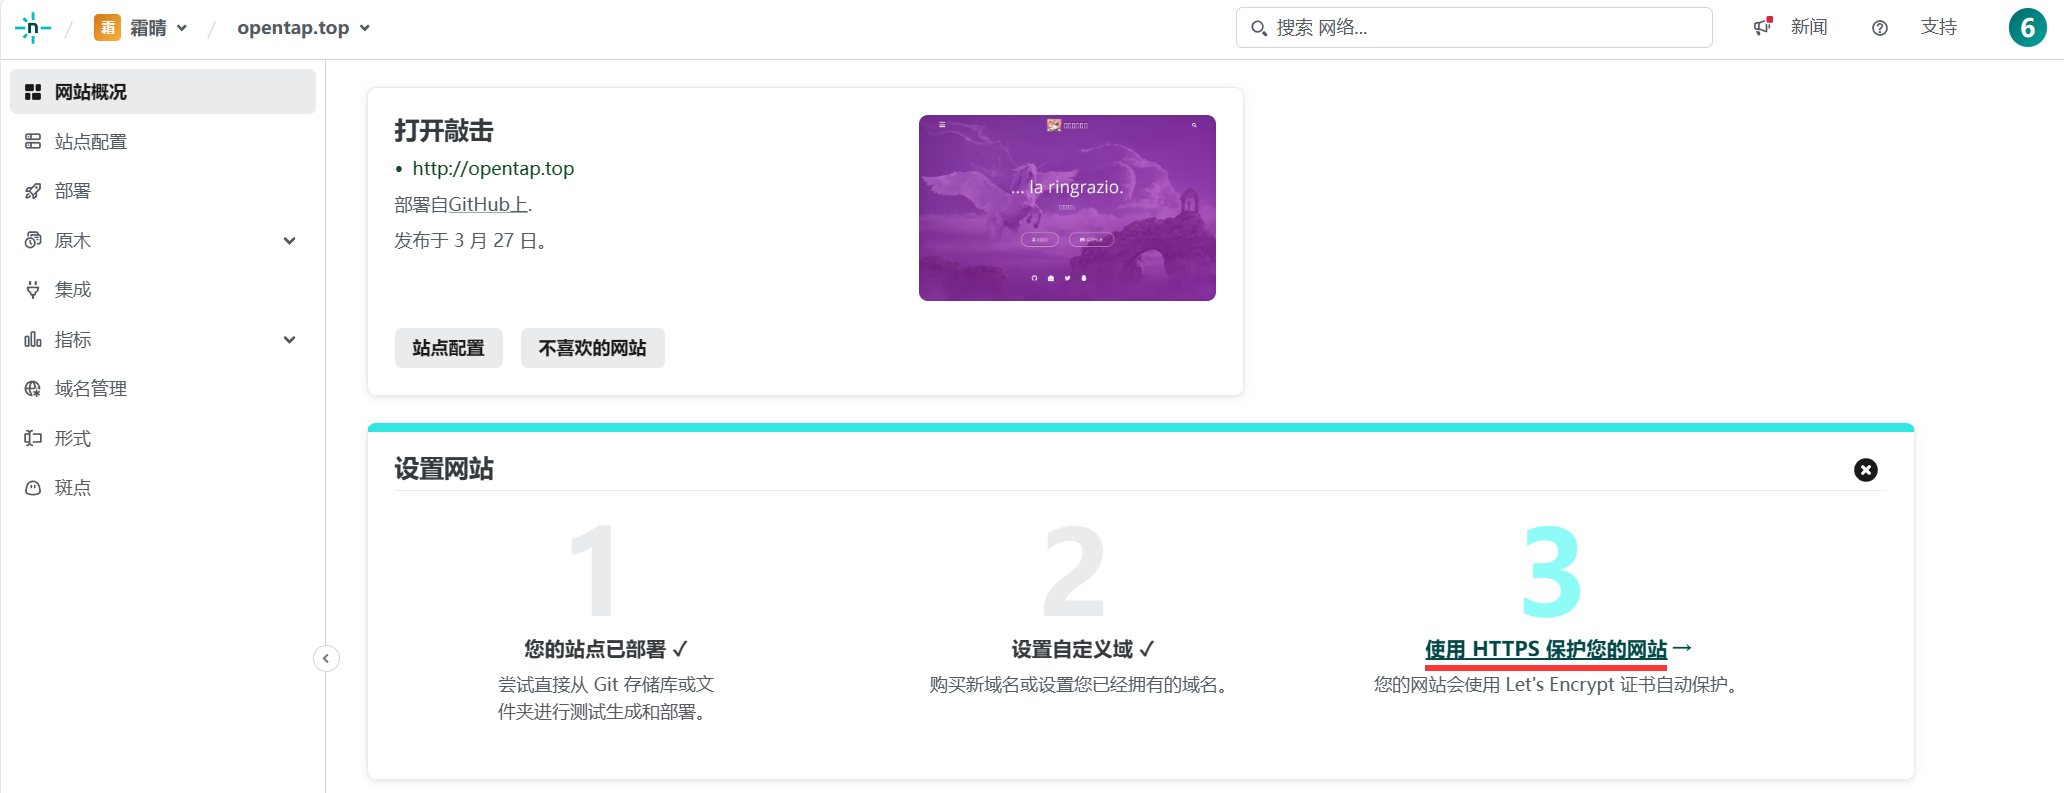Click the 原木 logs sidebar icon

pos(33,240)
